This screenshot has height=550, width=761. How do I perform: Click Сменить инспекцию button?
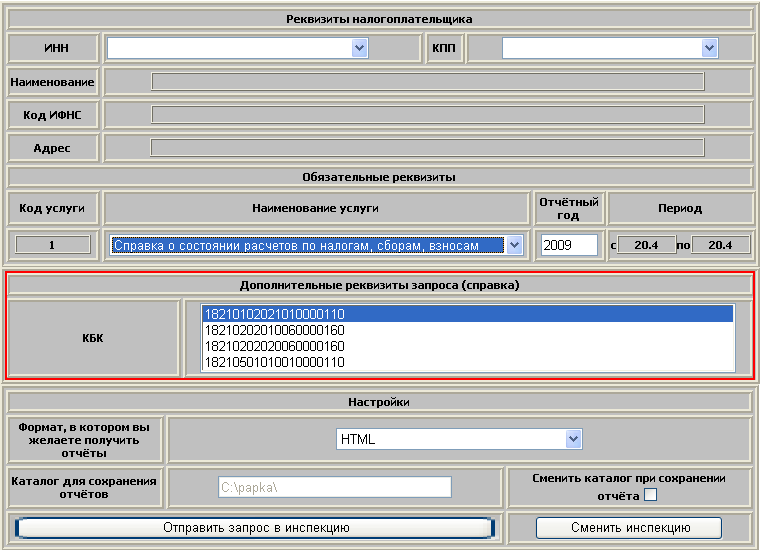tap(629, 528)
